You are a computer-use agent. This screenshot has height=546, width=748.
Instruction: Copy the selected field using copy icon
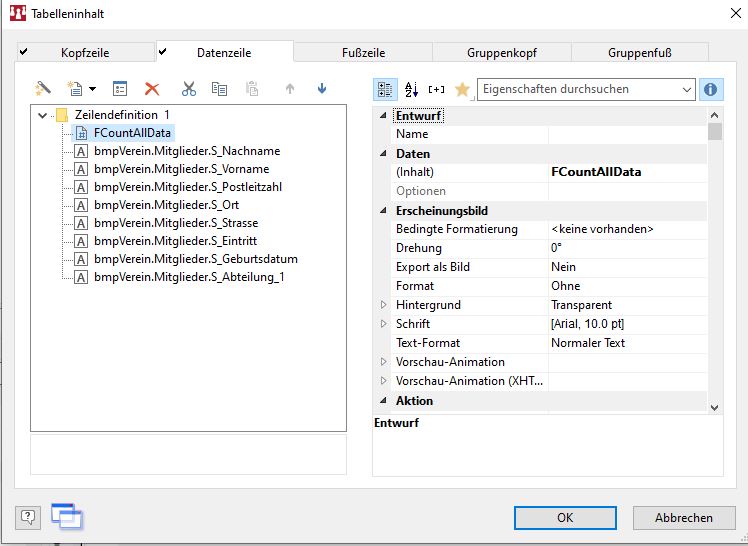[219, 89]
